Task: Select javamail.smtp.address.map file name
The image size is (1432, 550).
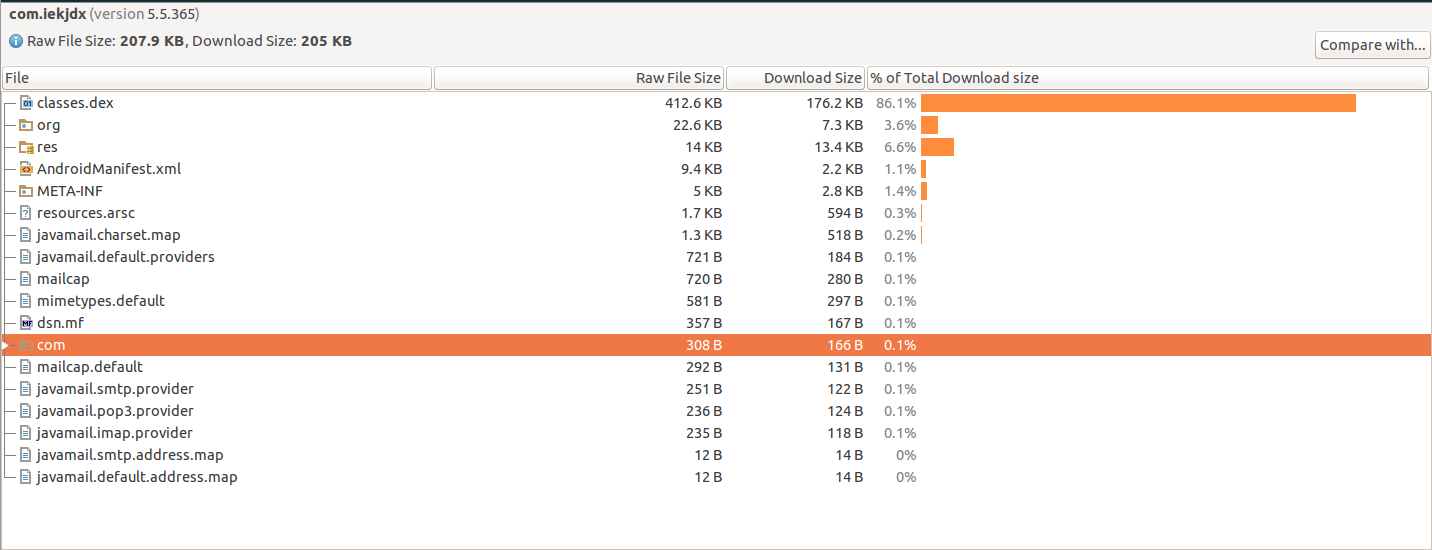Action: [130, 455]
